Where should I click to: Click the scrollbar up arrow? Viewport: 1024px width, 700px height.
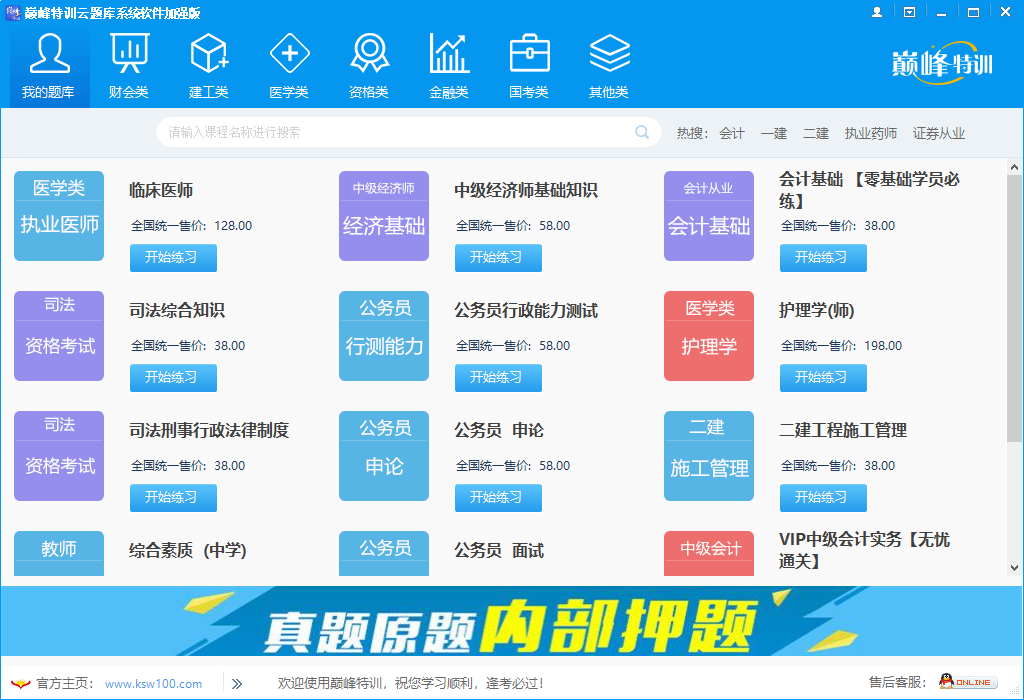pos(1014,167)
